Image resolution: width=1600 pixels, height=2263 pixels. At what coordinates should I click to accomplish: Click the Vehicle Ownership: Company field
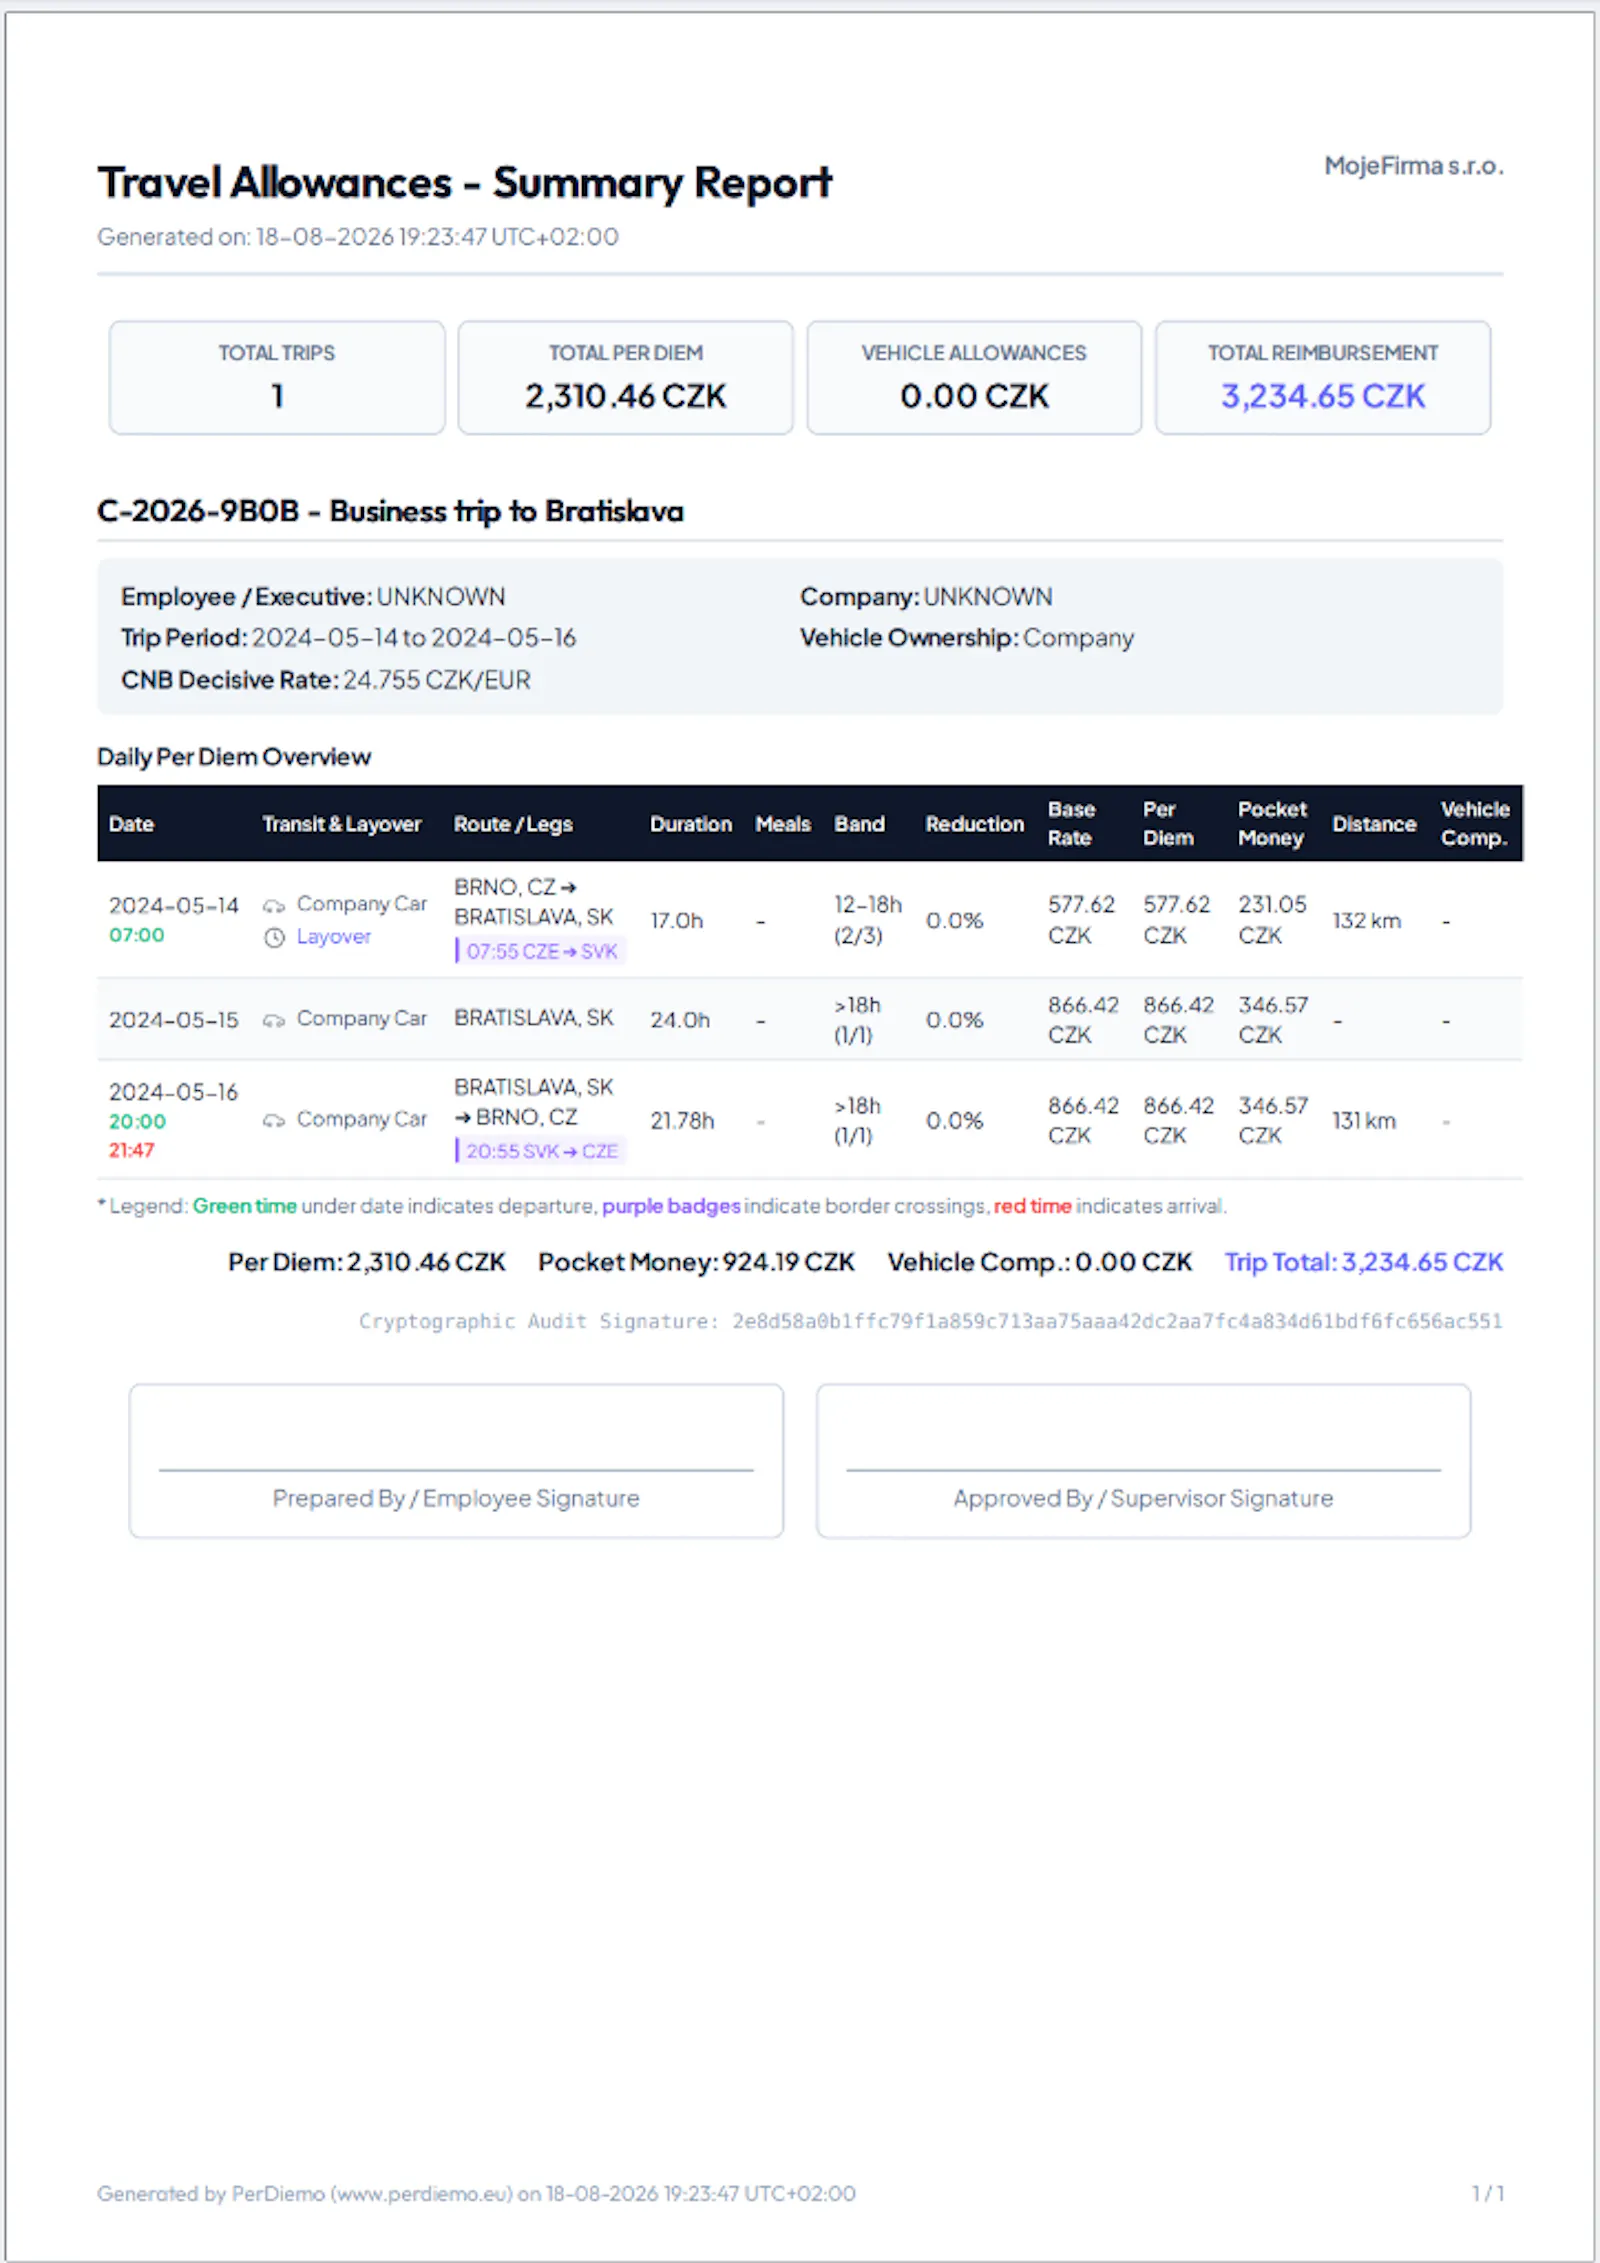pyautogui.click(x=967, y=638)
